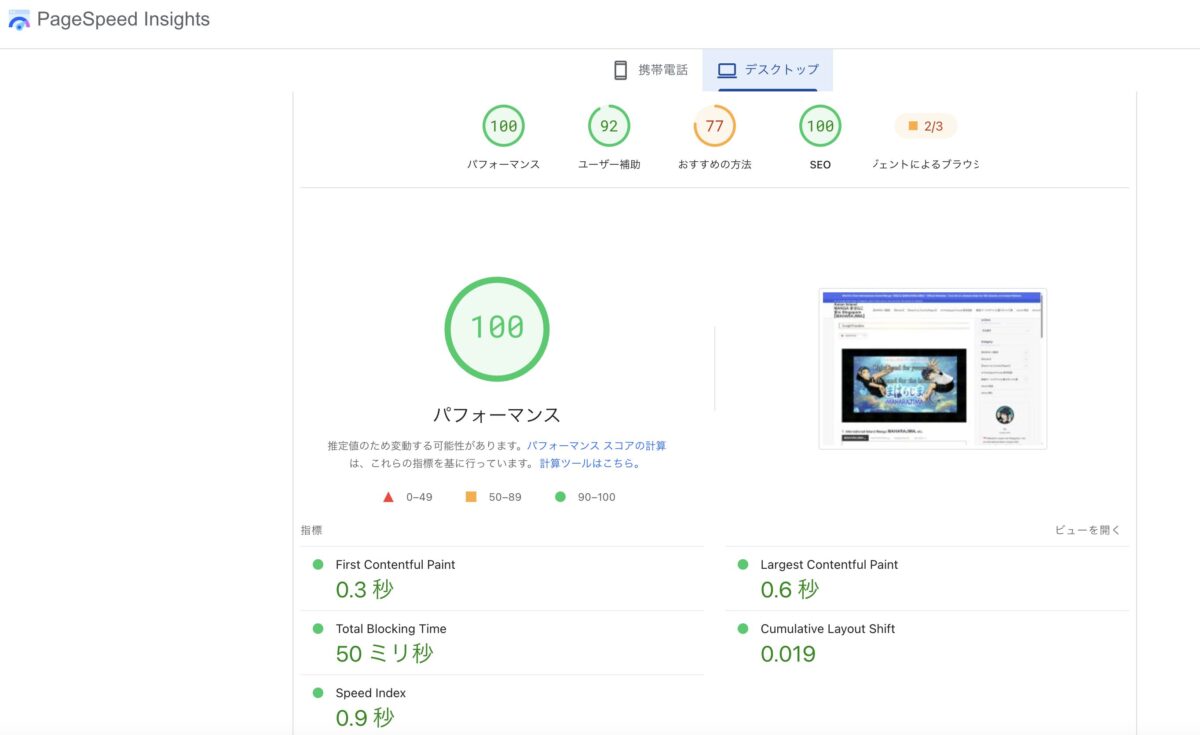This screenshot has width=1200, height=735.
Task: Click the red triangle 0–49 legend icon
Action: (389, 497)
